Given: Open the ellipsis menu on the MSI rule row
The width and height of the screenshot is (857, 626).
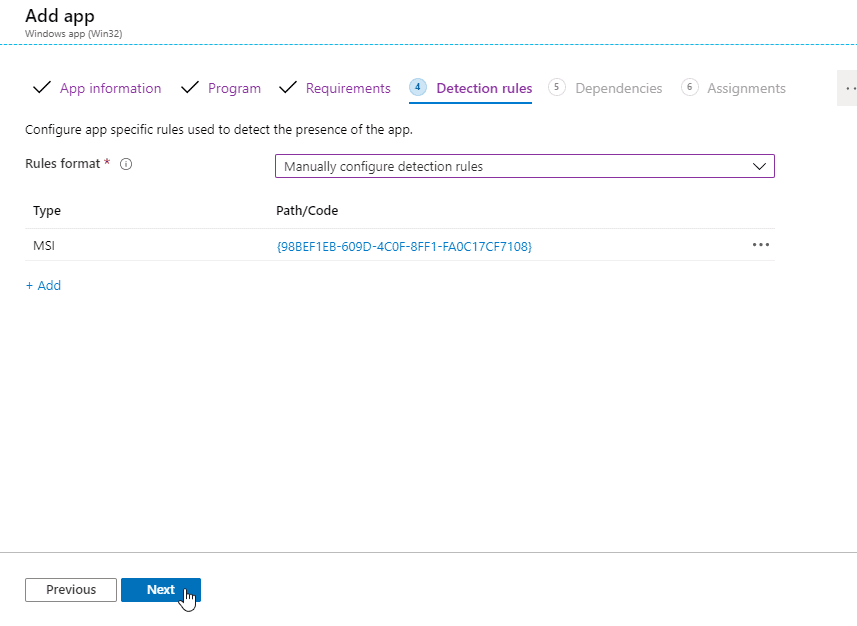Looking at the screenshot, I should point(760,245).
